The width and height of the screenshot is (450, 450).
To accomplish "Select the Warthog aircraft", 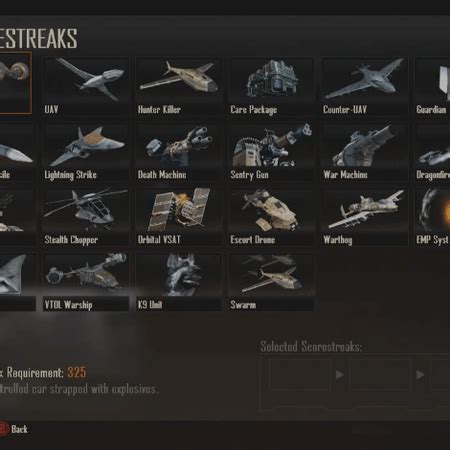I will pos(364,217).
